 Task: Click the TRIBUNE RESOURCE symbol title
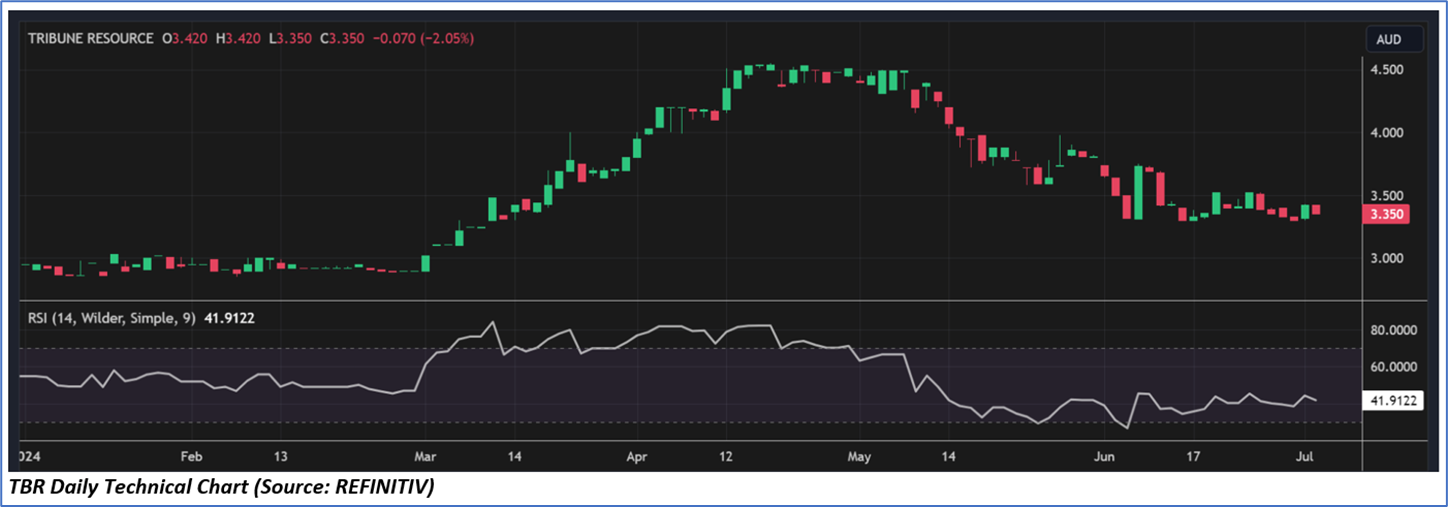[x=92, y=38]
